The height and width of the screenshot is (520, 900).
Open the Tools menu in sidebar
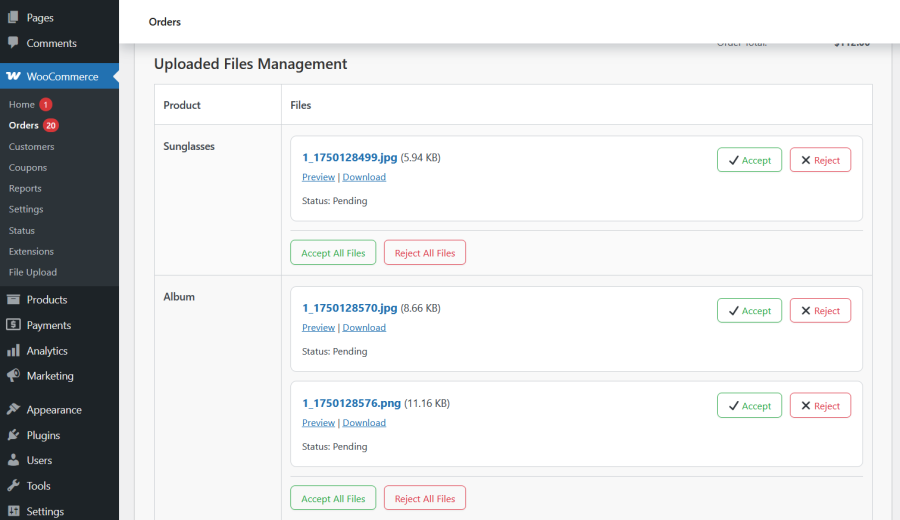[38, 486]
